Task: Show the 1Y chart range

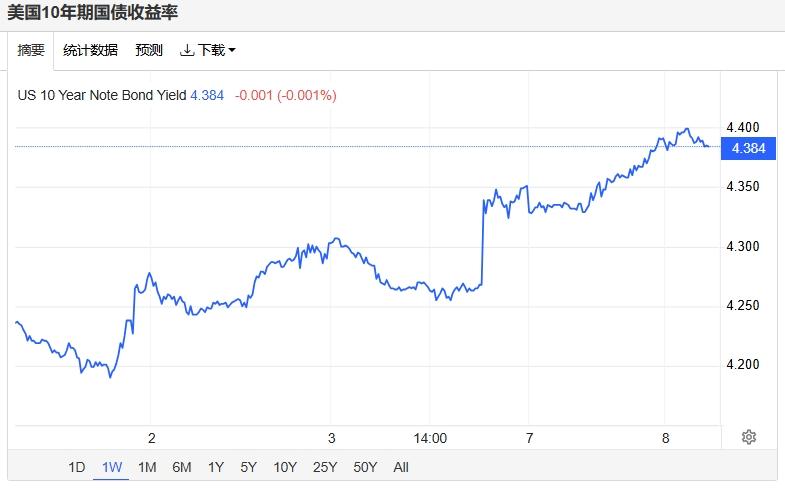Action: point(216,467)
